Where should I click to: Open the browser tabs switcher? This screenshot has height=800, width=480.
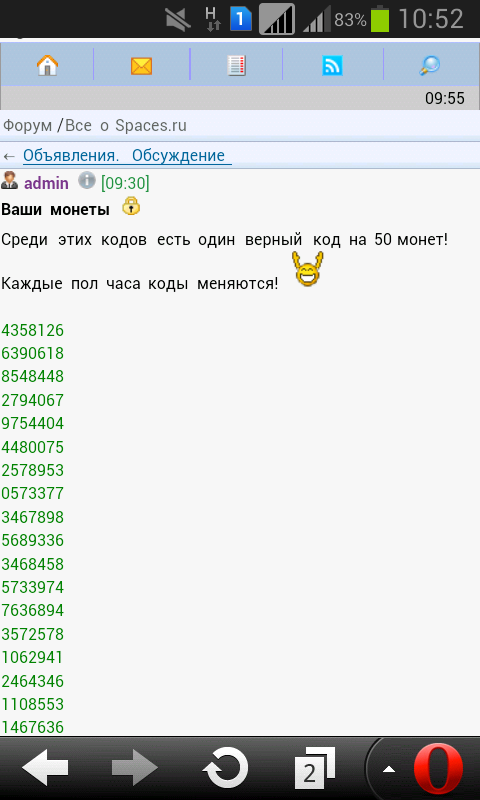pos(314,768)
